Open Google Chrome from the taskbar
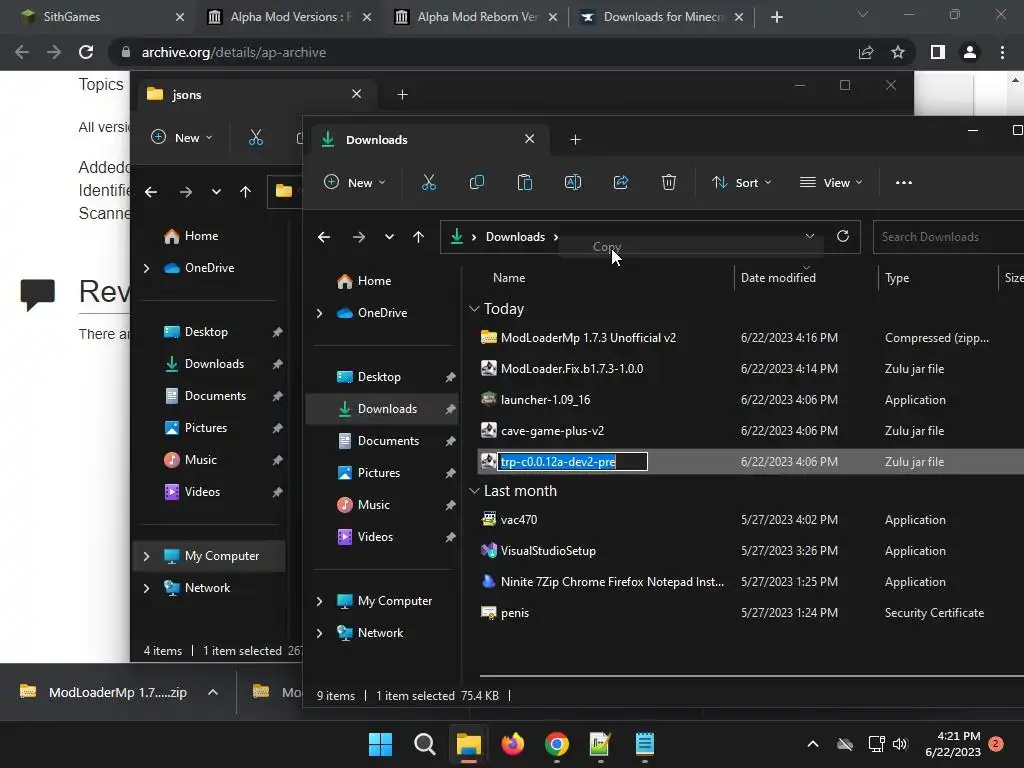 [557, 744]
